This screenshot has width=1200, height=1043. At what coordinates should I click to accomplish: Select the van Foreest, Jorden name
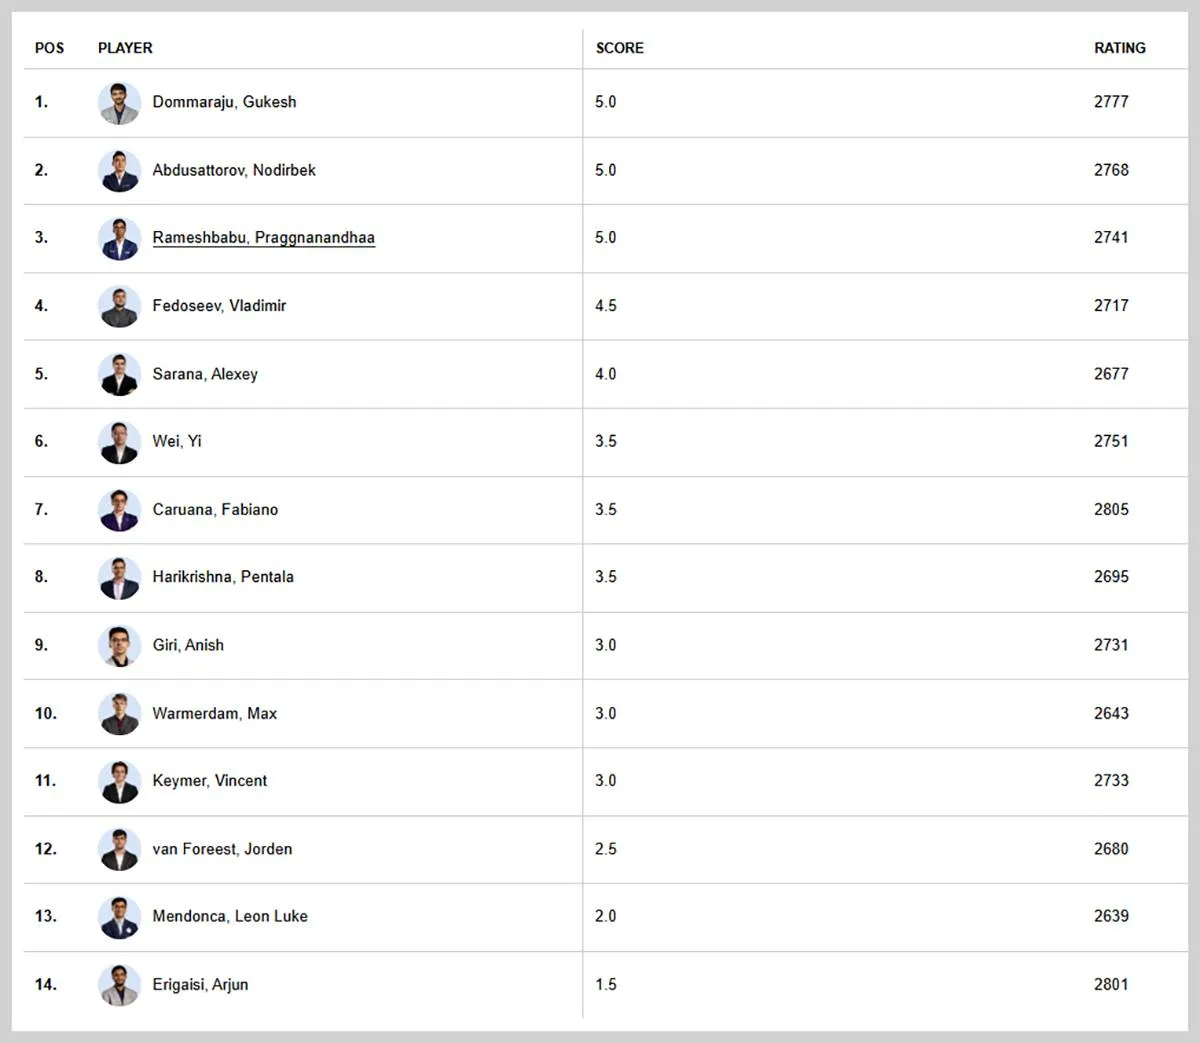tap(222, 849)
